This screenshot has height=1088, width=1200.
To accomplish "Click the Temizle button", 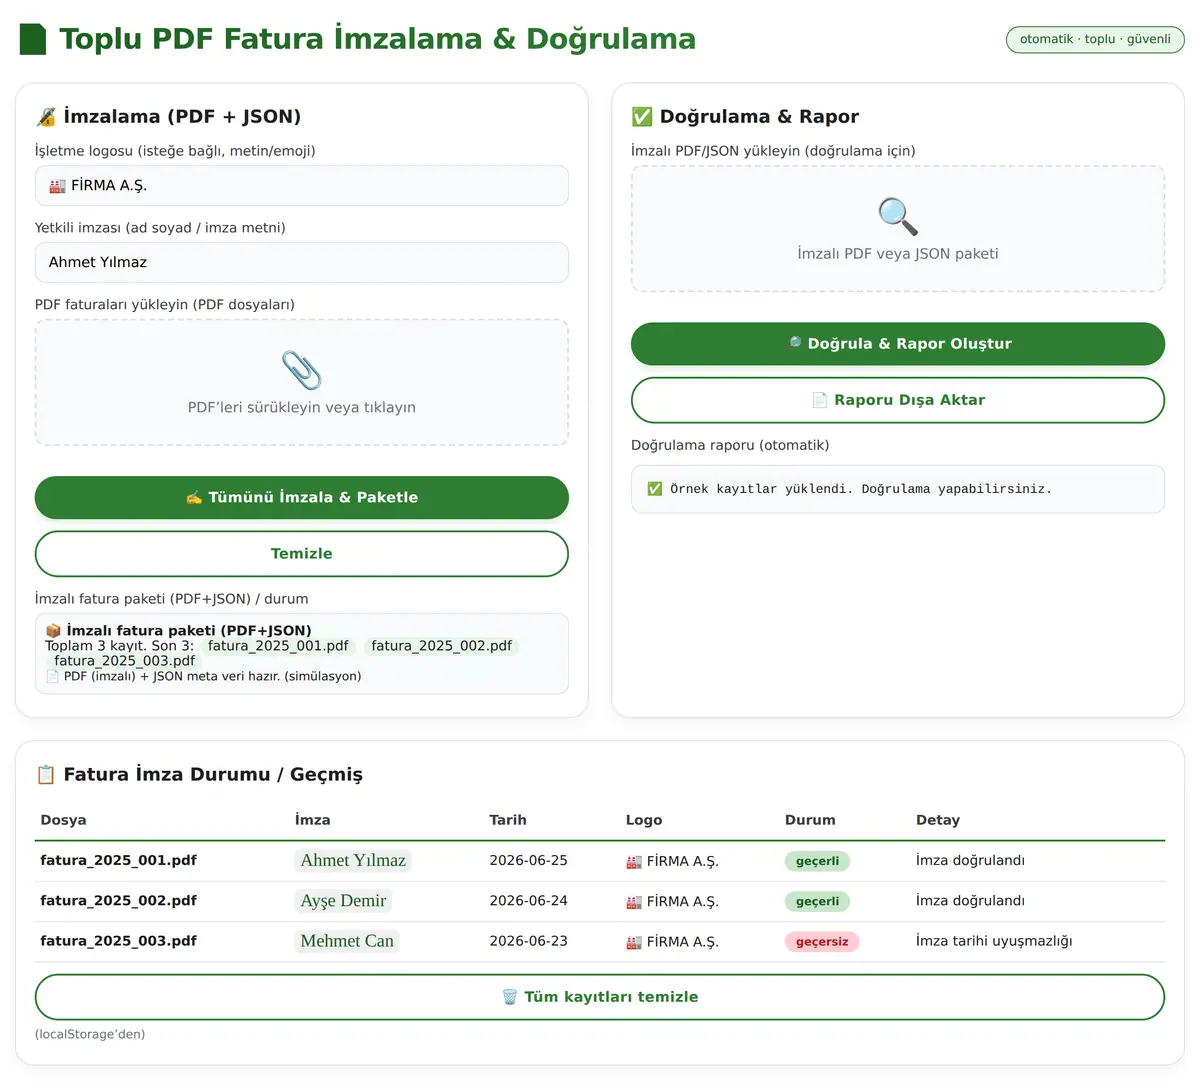I will point(302,554).
